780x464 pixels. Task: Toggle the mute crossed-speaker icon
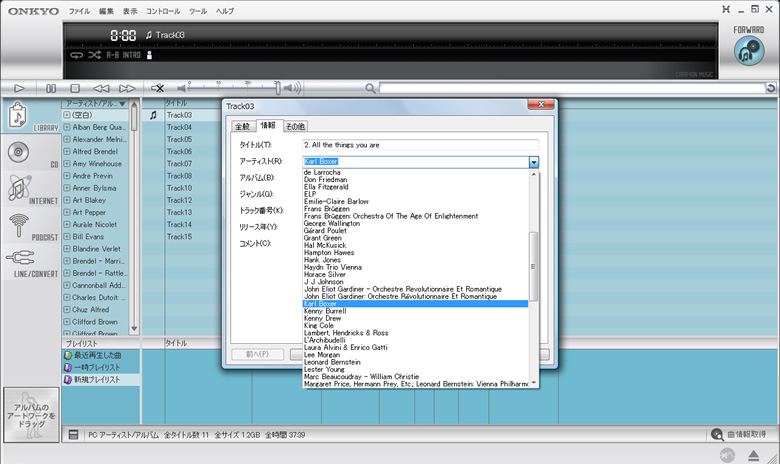click(158, 89)
